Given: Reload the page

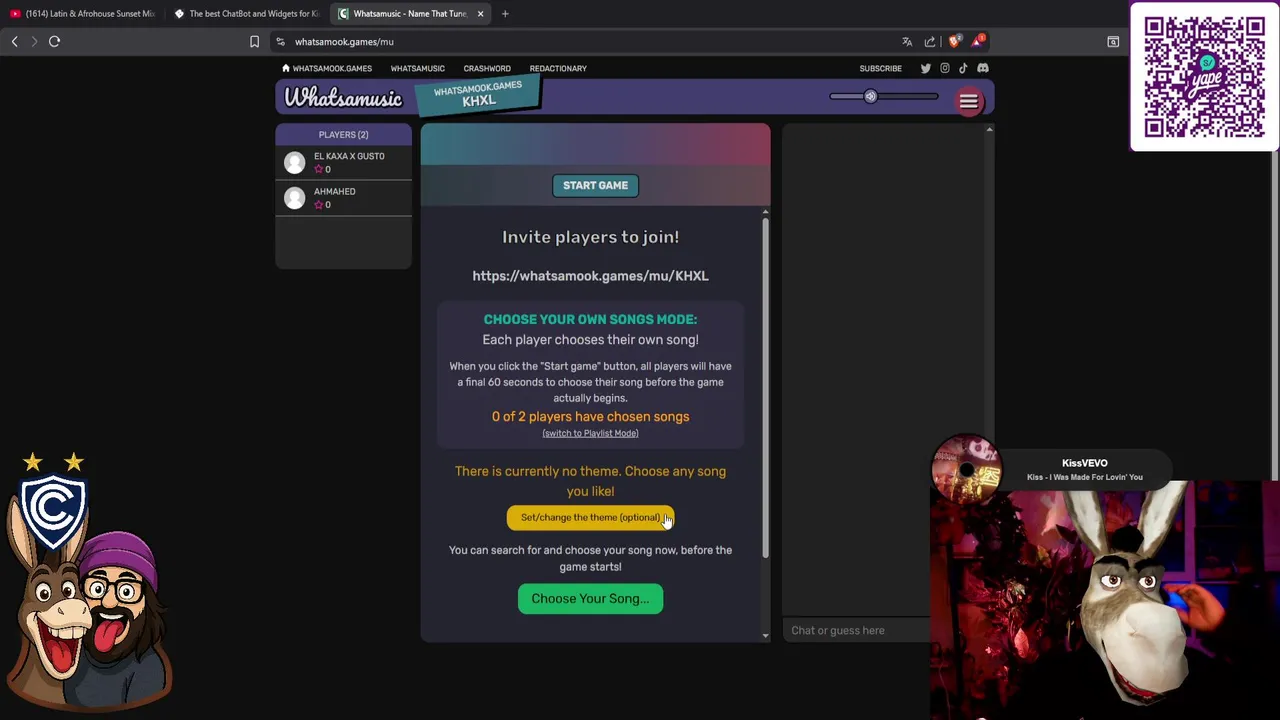Looking at the screenshot, I should pos(55,41).
